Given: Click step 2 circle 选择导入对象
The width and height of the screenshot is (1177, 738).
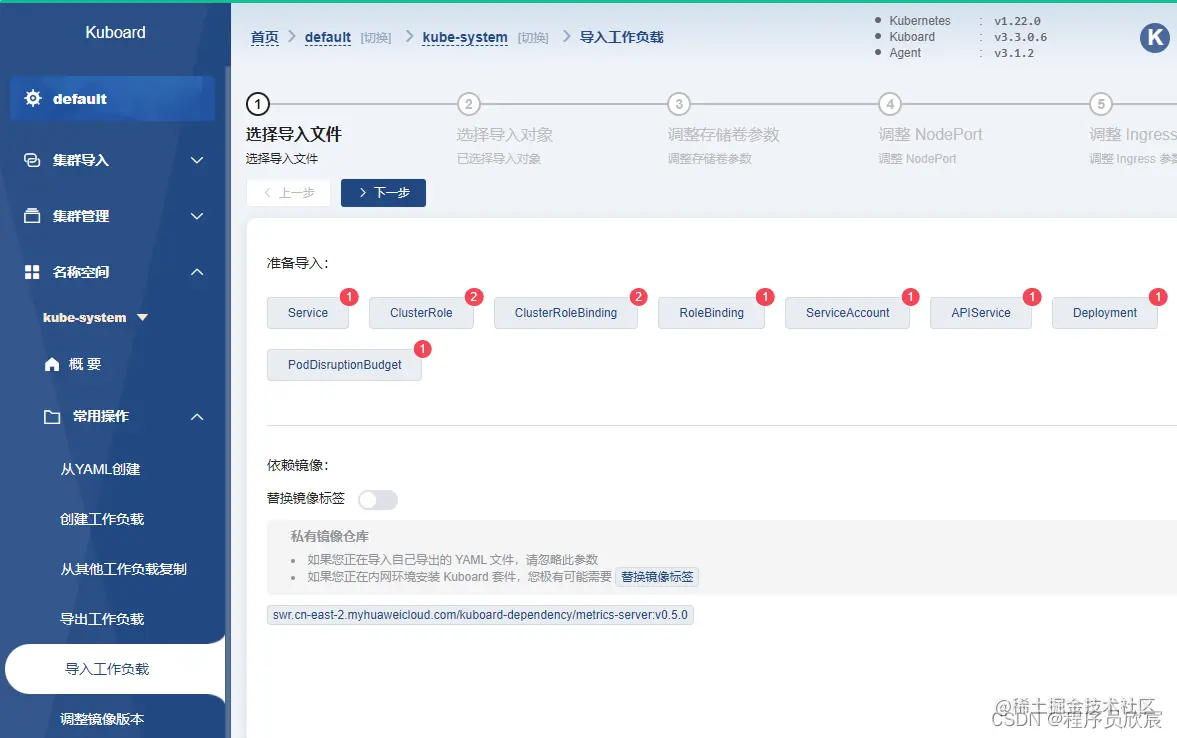Looking at the screenshot, I should click(x=468, y=104).
